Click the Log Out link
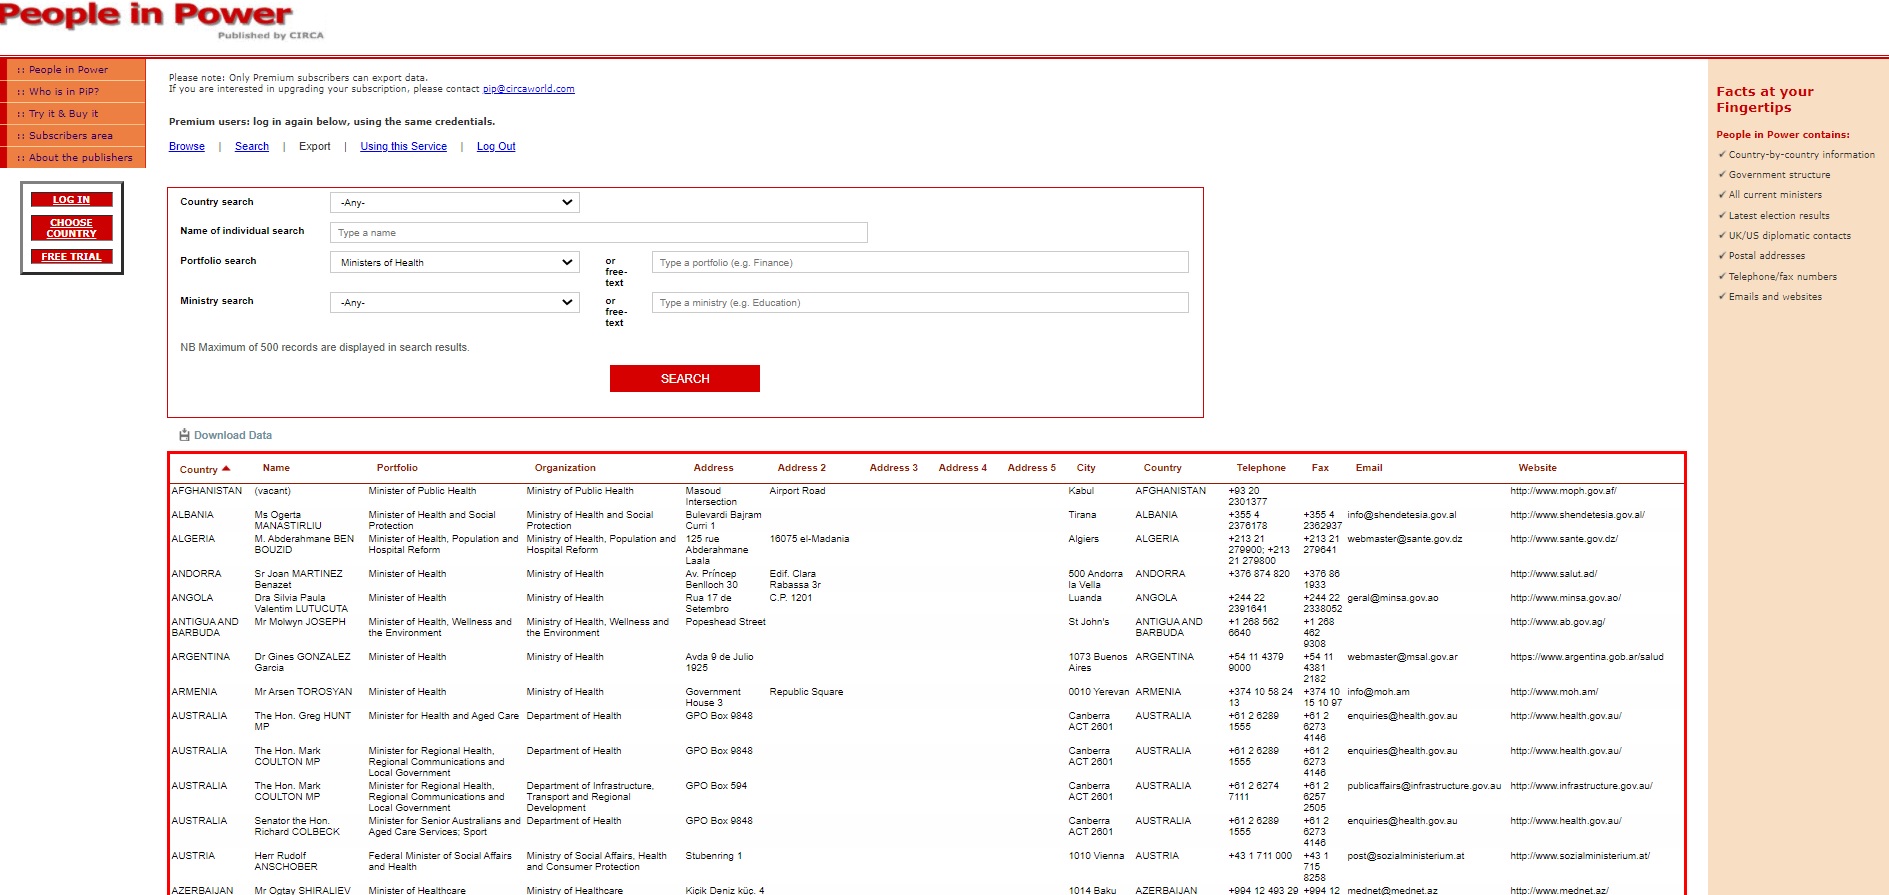The image size is (1889, 895). [496, 146]
